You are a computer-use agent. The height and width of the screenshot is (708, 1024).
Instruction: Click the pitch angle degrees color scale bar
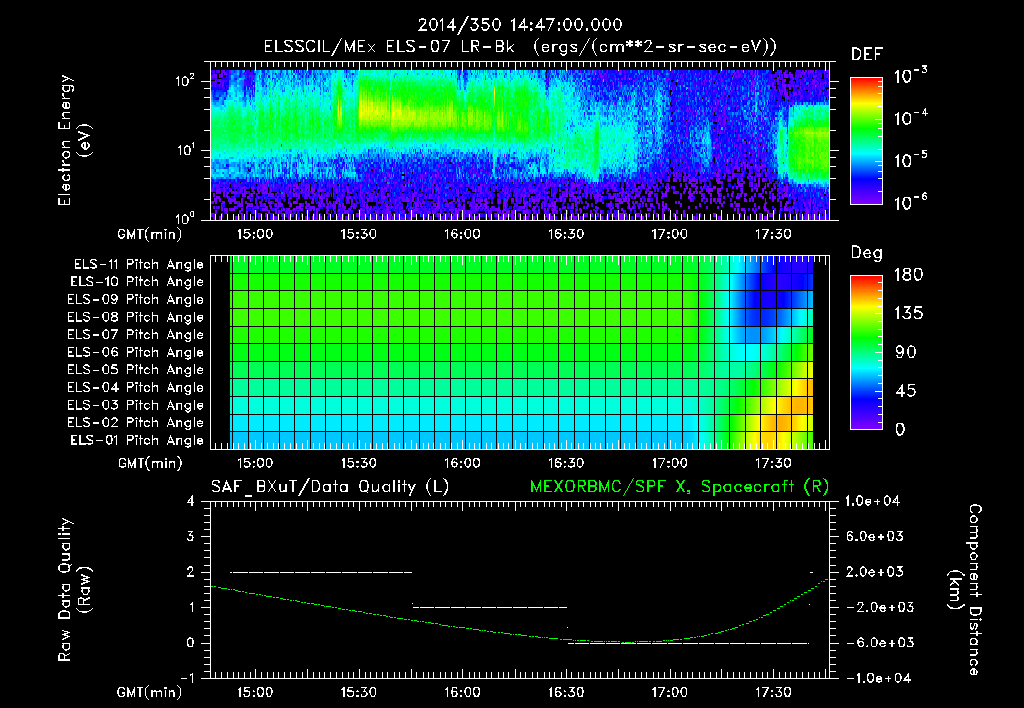point(867,353)
